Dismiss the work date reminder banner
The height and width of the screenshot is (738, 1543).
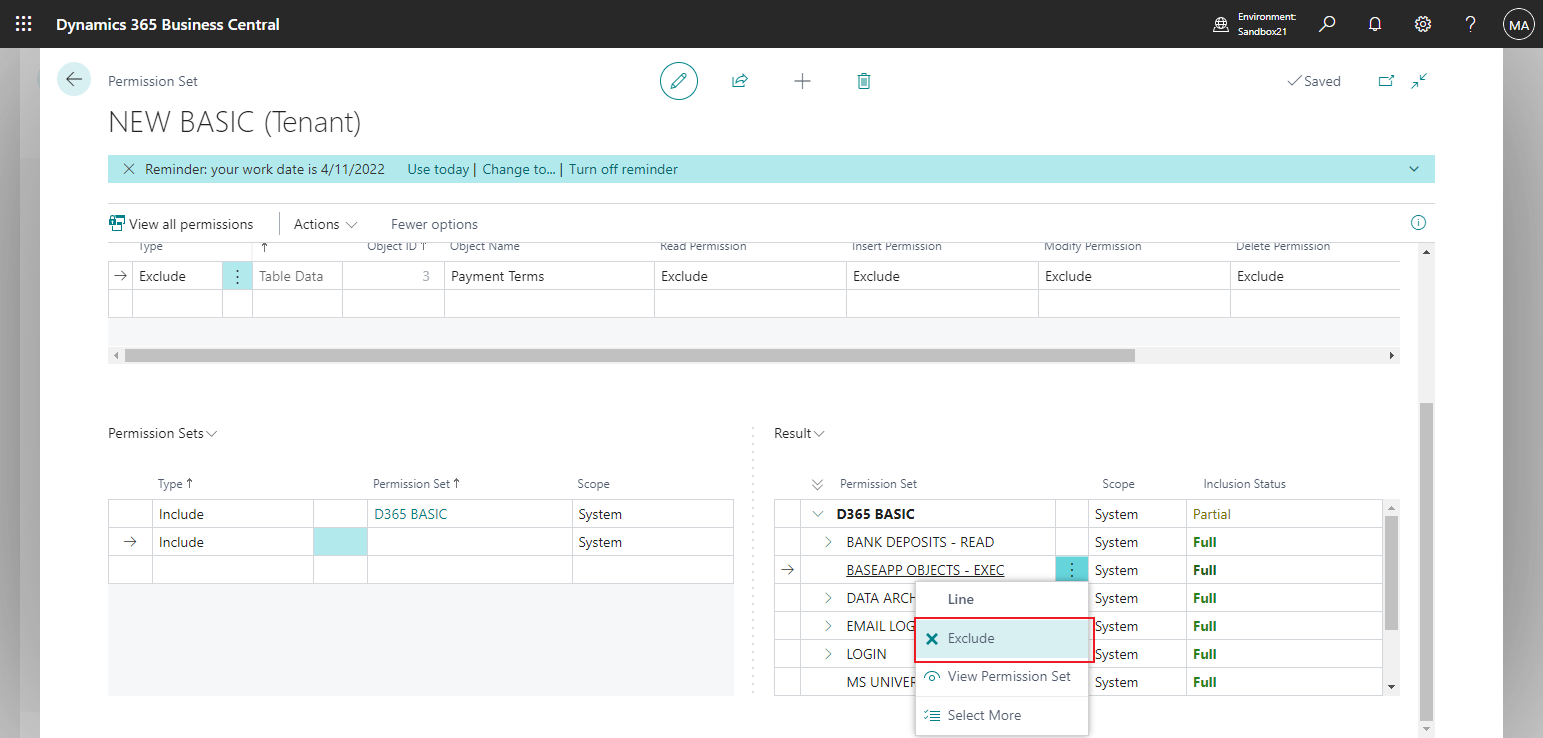pos(128,169)
